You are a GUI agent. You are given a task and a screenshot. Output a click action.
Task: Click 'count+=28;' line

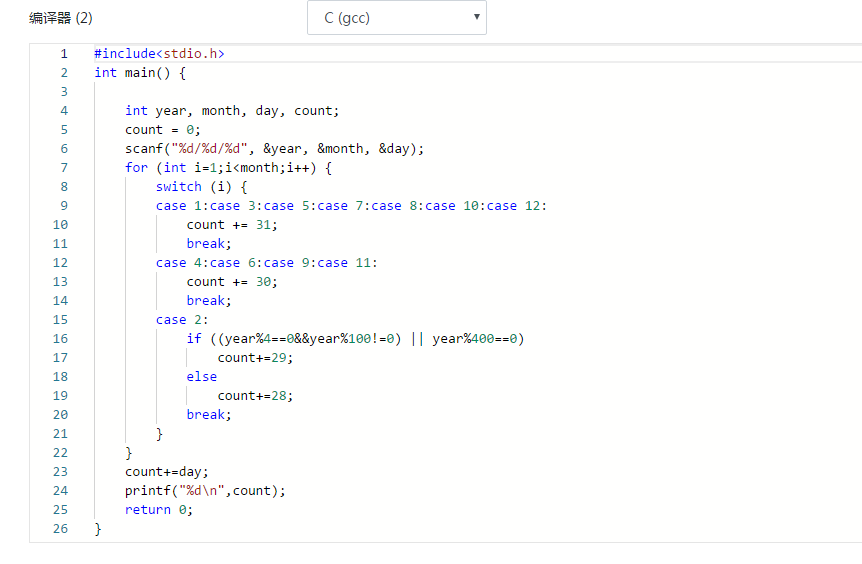[x=255, y=396]
